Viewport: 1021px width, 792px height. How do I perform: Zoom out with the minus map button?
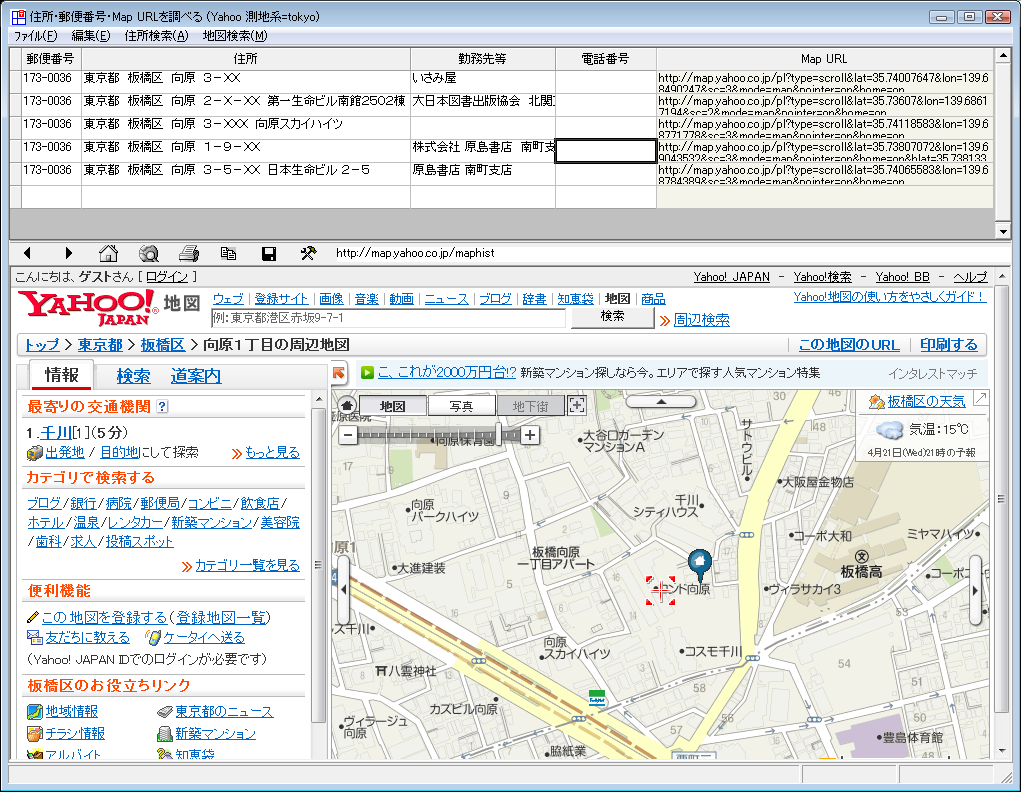348,434
